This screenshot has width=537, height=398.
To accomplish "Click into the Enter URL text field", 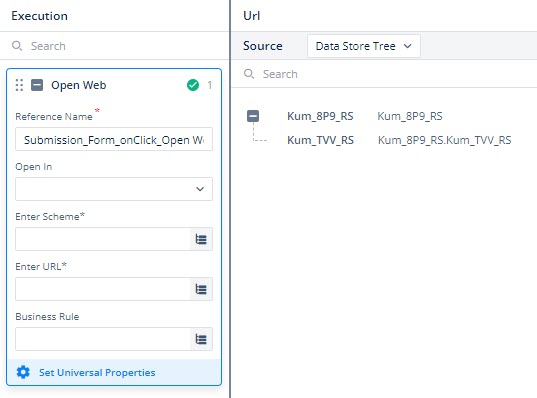I will (x=103, y=289).
